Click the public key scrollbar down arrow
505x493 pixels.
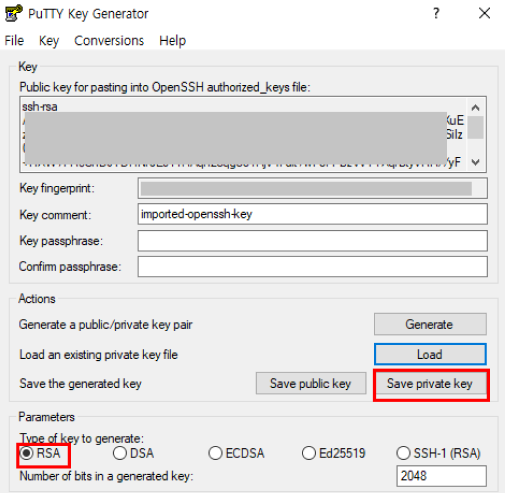pyautogui.click(x=476, y=162)
